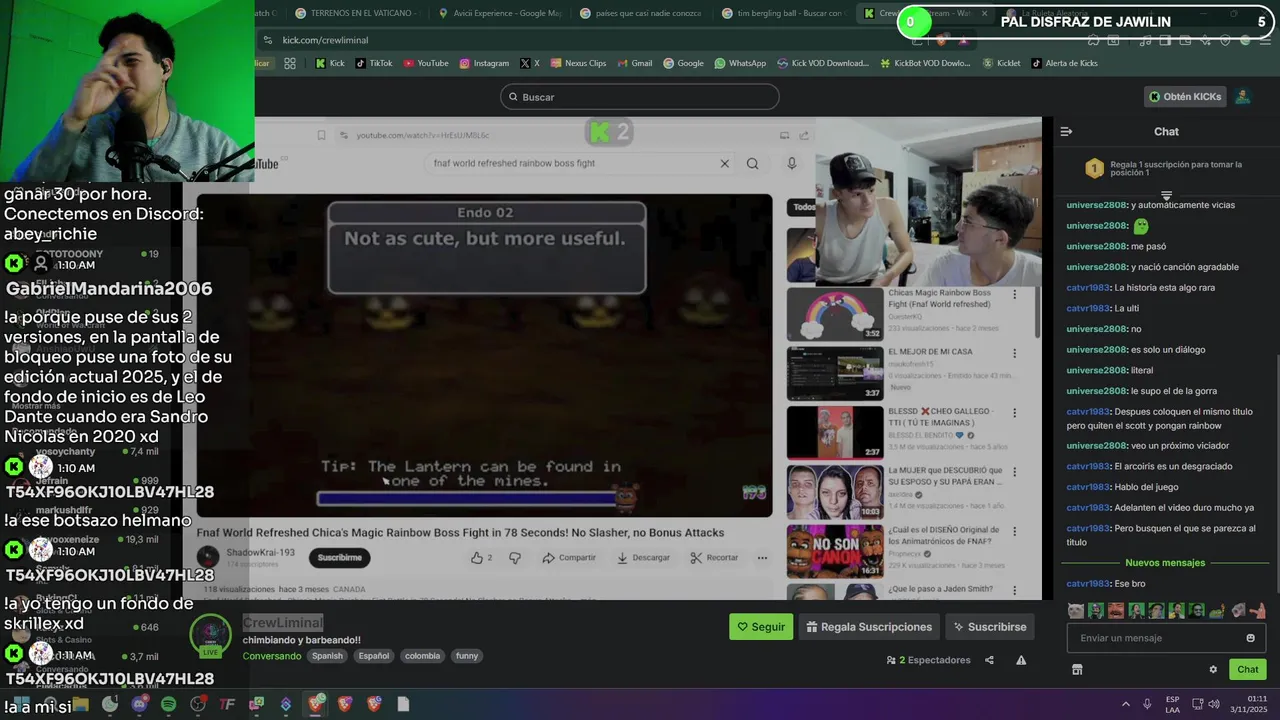This screenshot has height=720, width=1280.
Task: Open the Instagram bookmark
Action: pos(484,63)
